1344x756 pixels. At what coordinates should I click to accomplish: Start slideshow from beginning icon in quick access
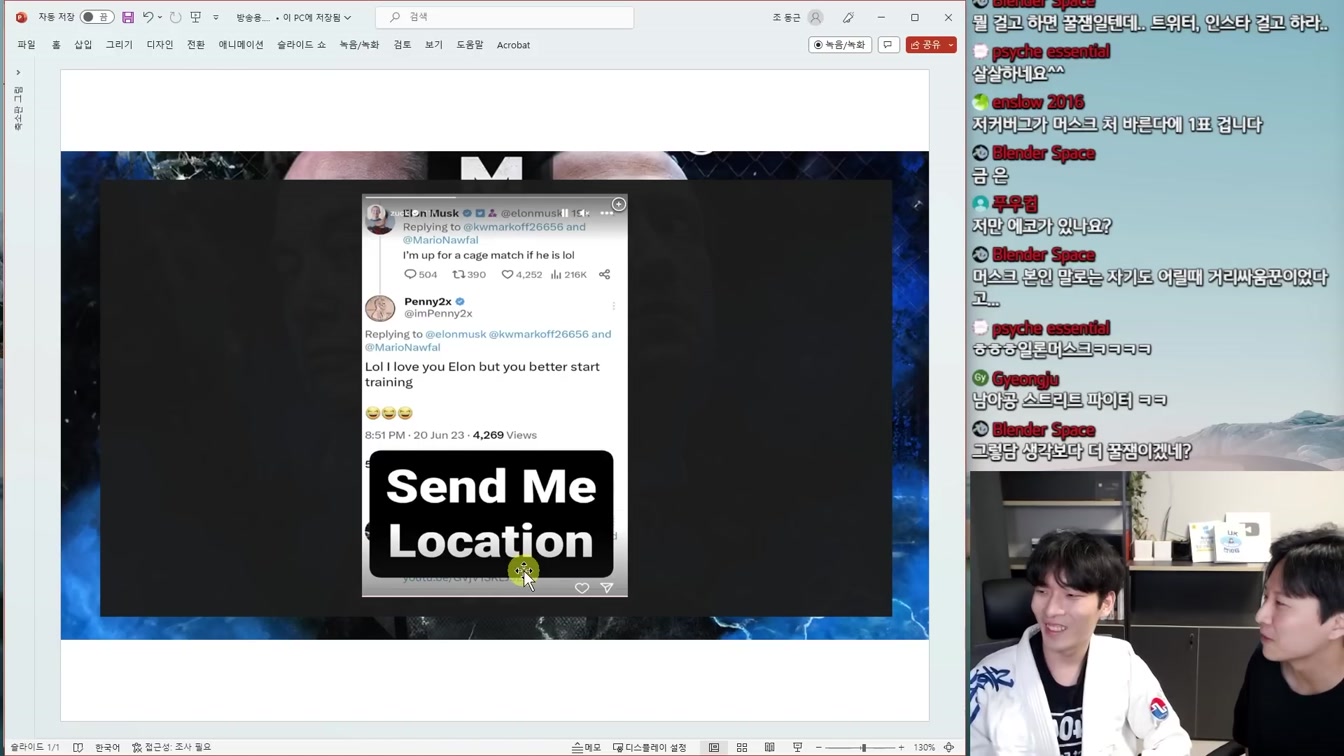[x=196, y=17]
